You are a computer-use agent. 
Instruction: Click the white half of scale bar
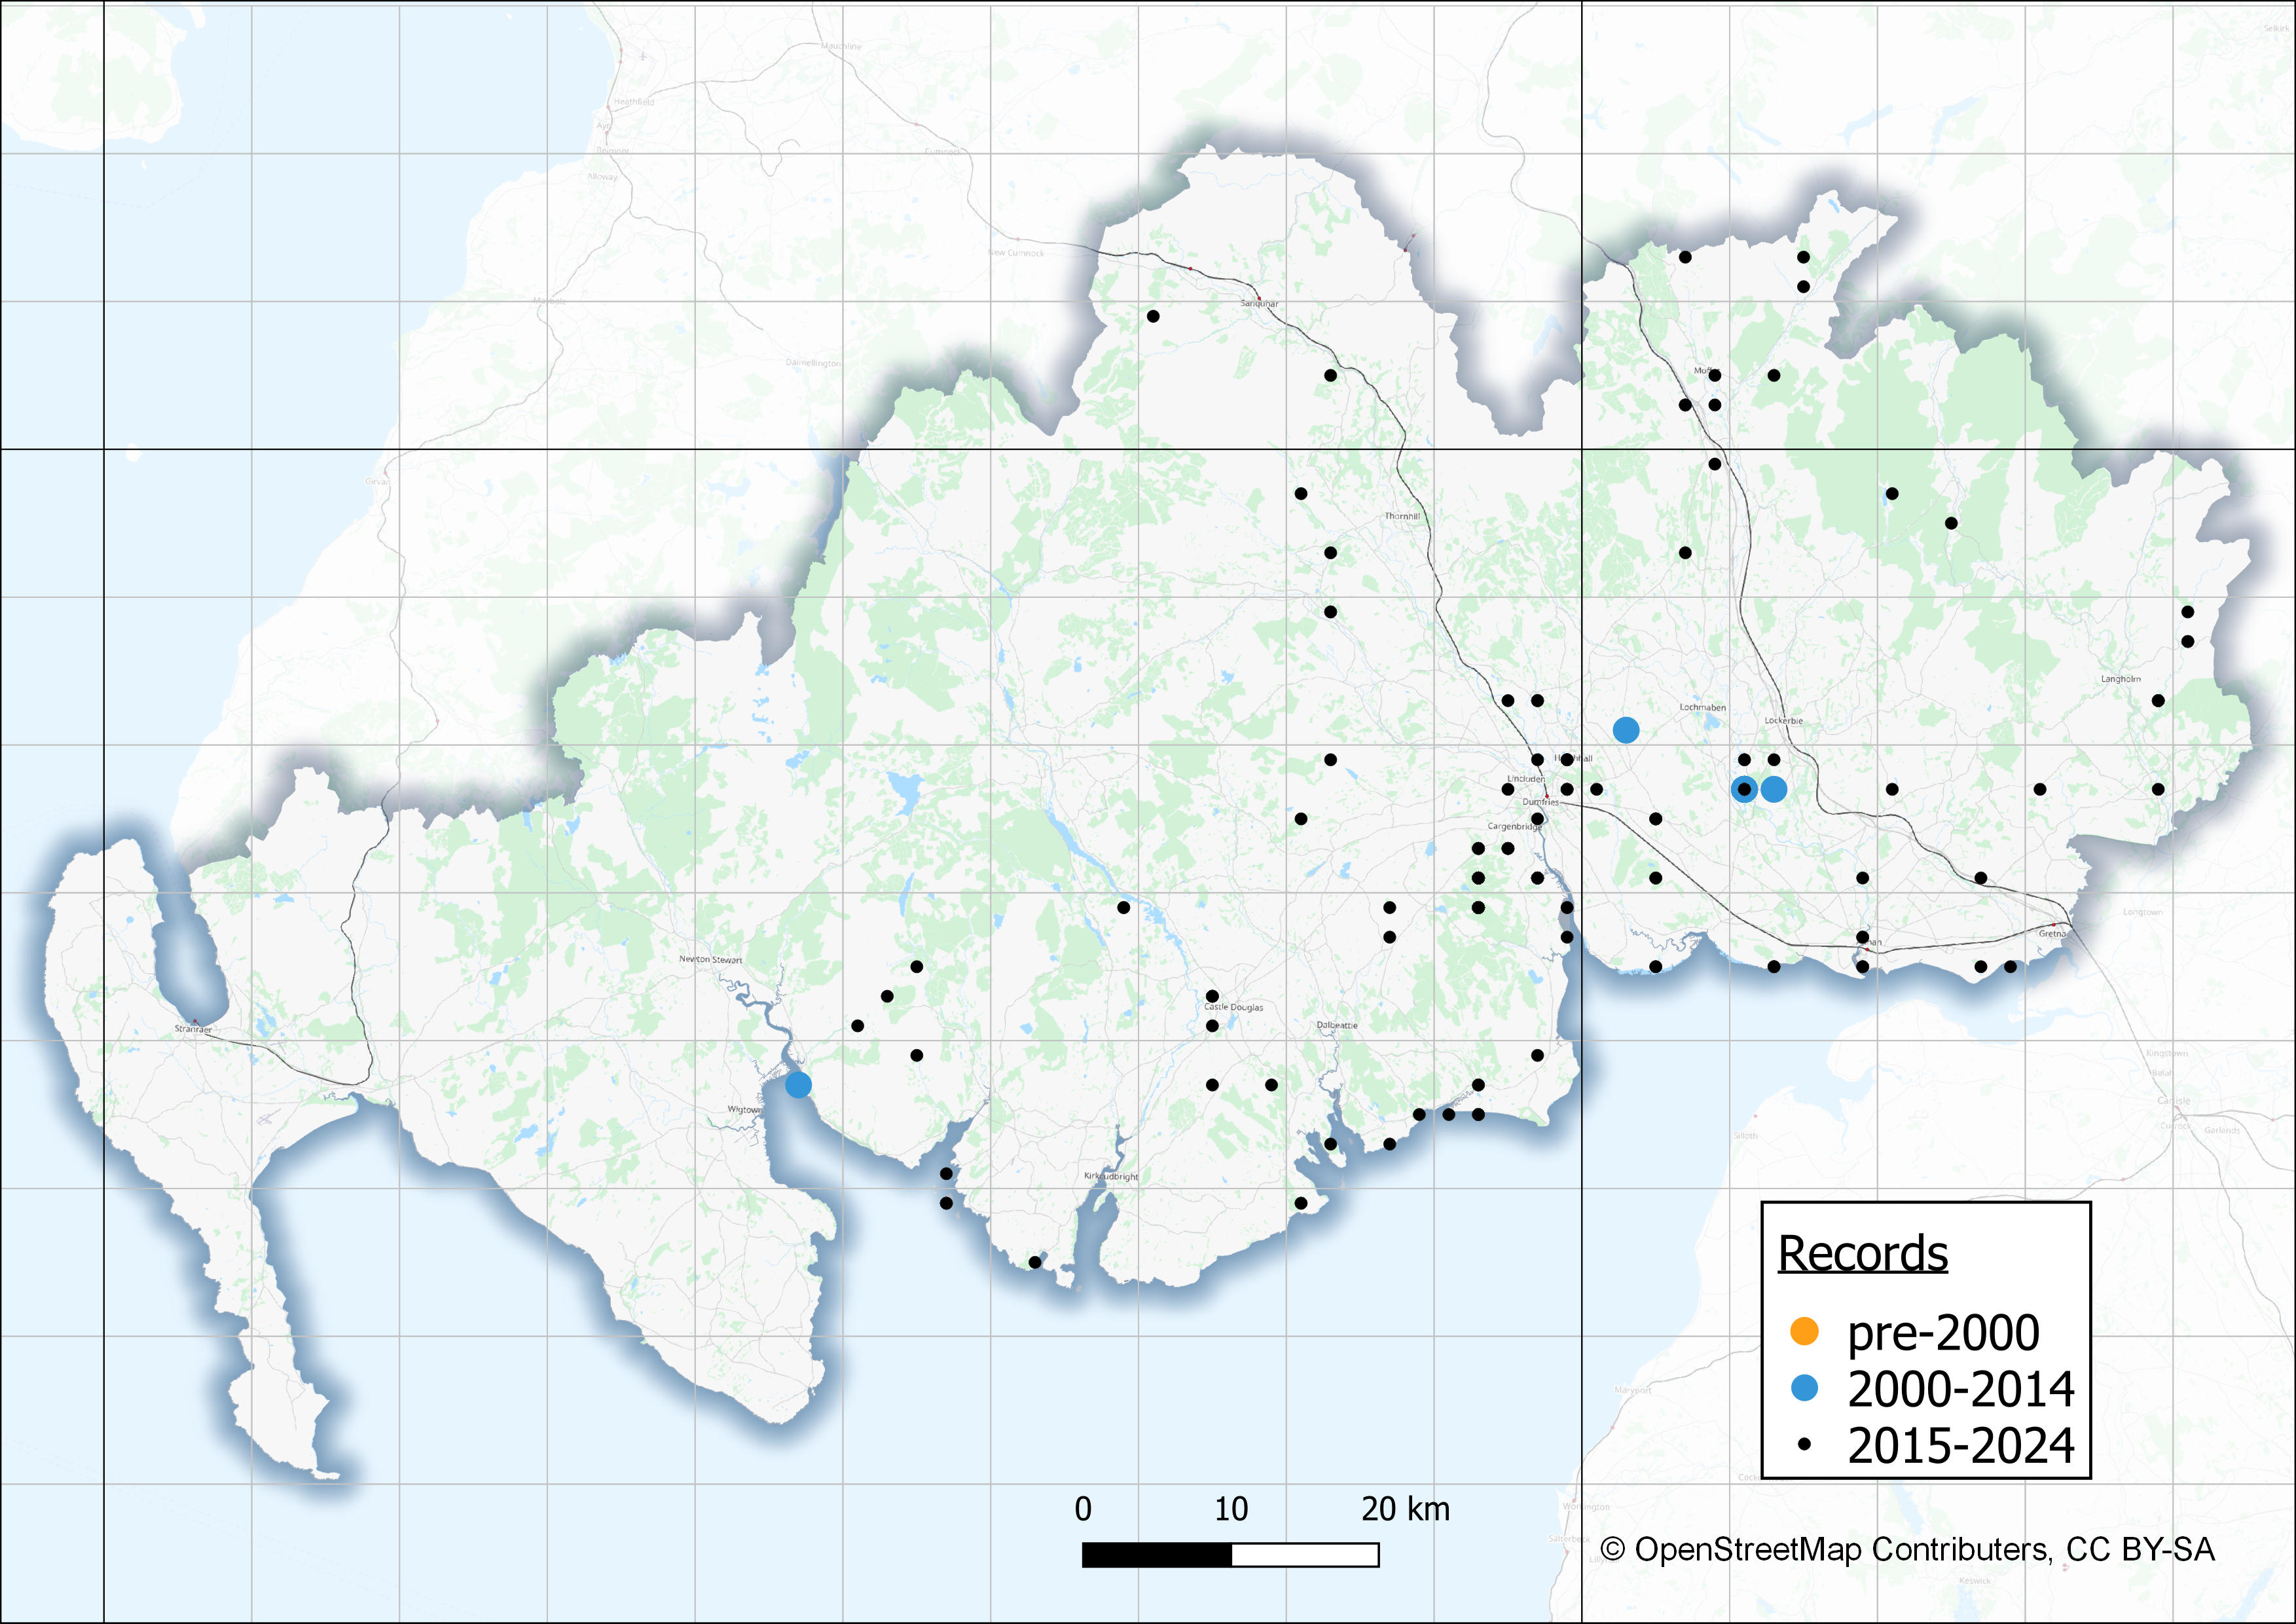coord(1305,1555)
